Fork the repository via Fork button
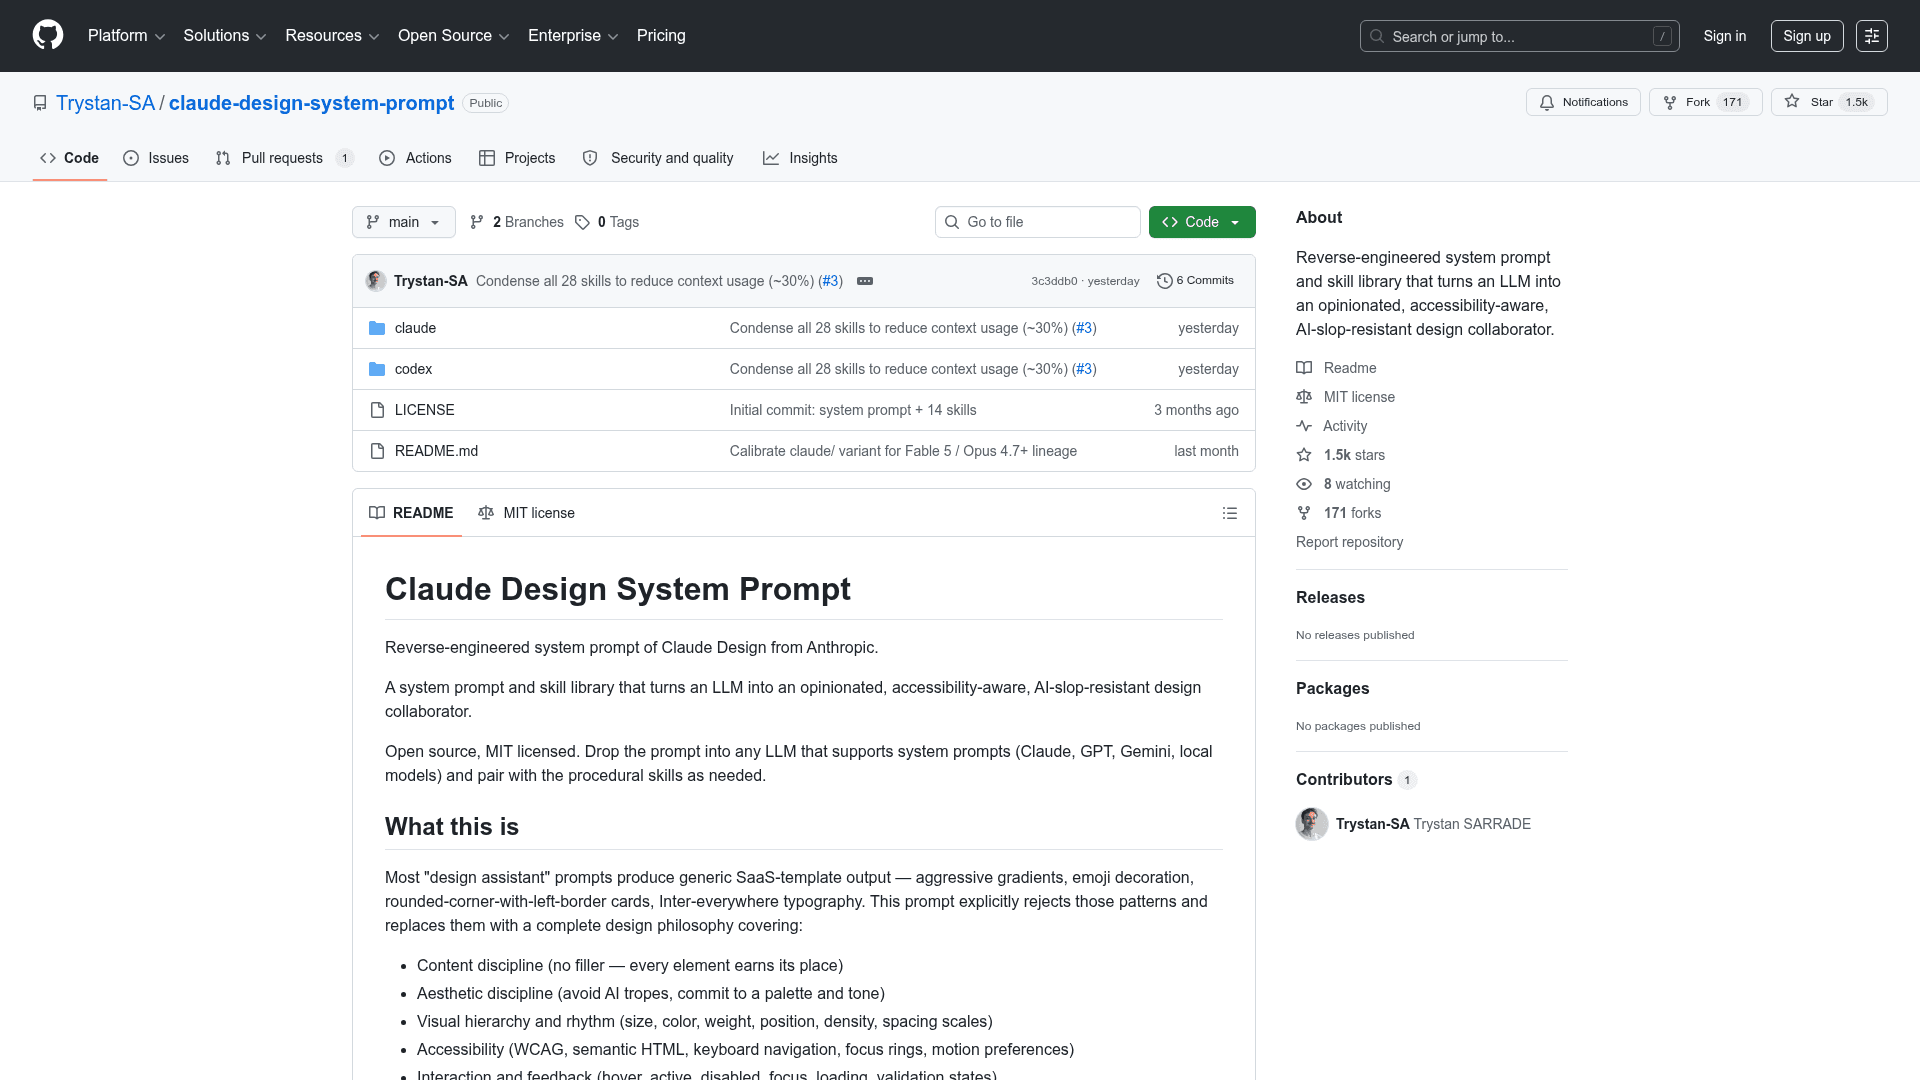The image size is (1920, 1080). 1705,102
